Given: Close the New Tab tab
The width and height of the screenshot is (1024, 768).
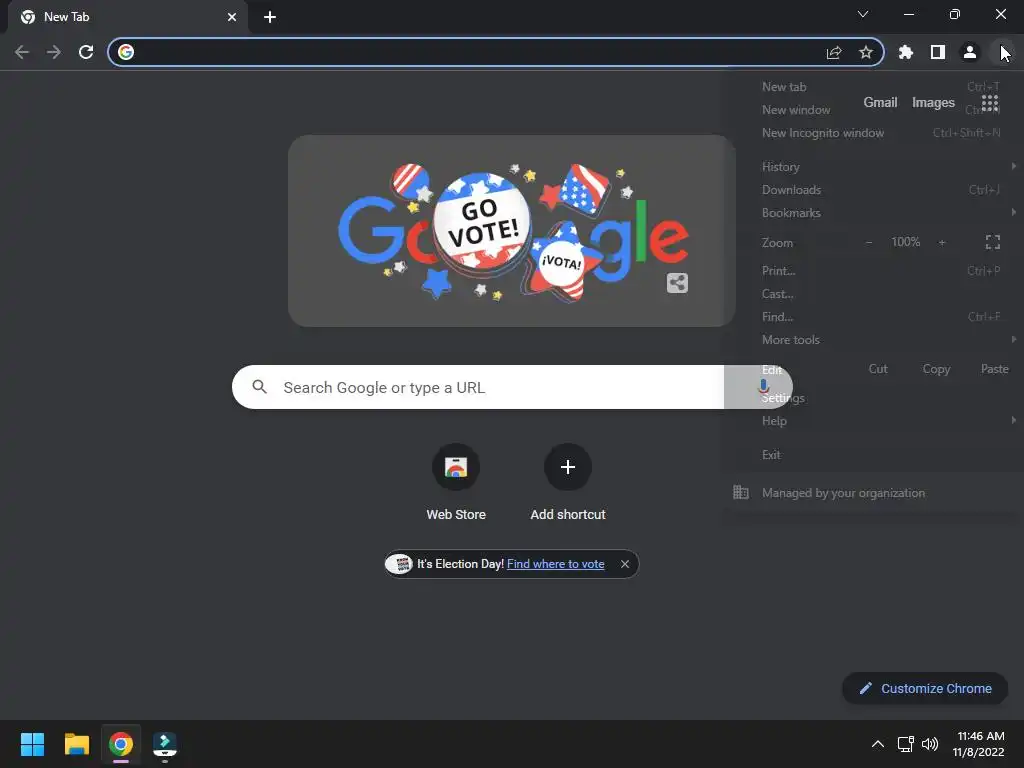Looking at the screenshot, I should click(x=232, y=17).
